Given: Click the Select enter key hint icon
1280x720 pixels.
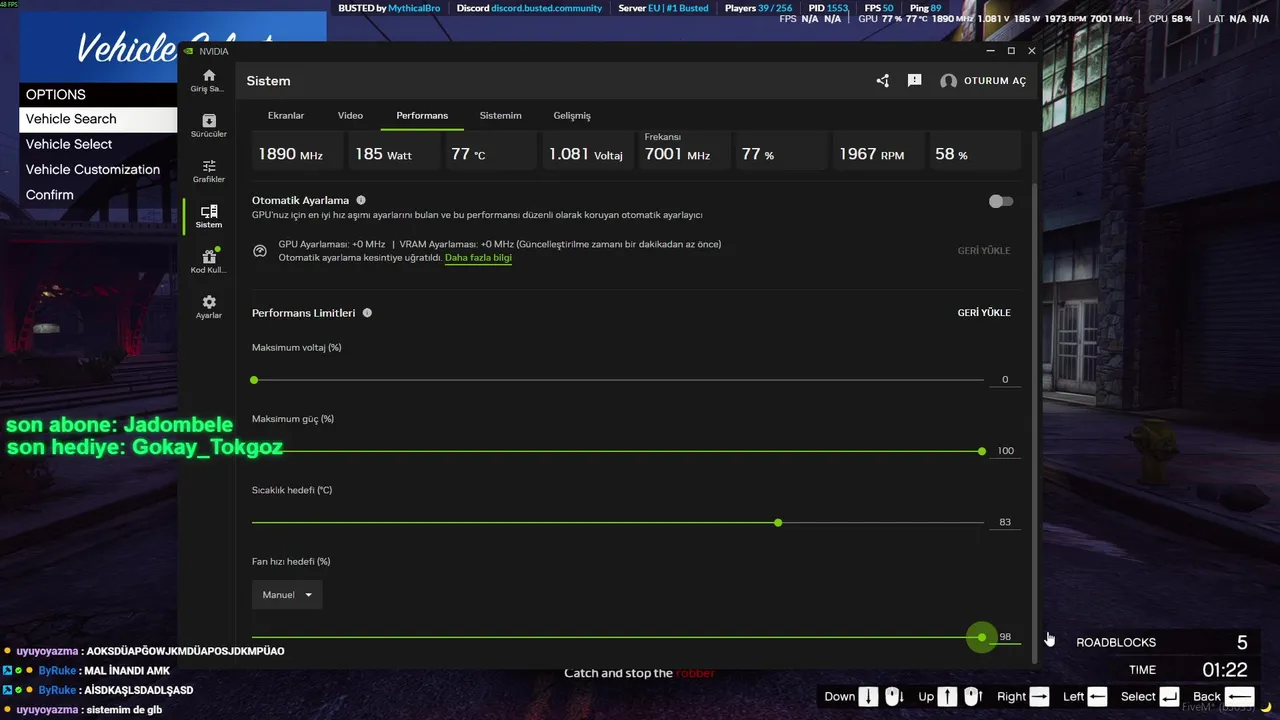Looking at the screenshot, I should click(1169, 697).
